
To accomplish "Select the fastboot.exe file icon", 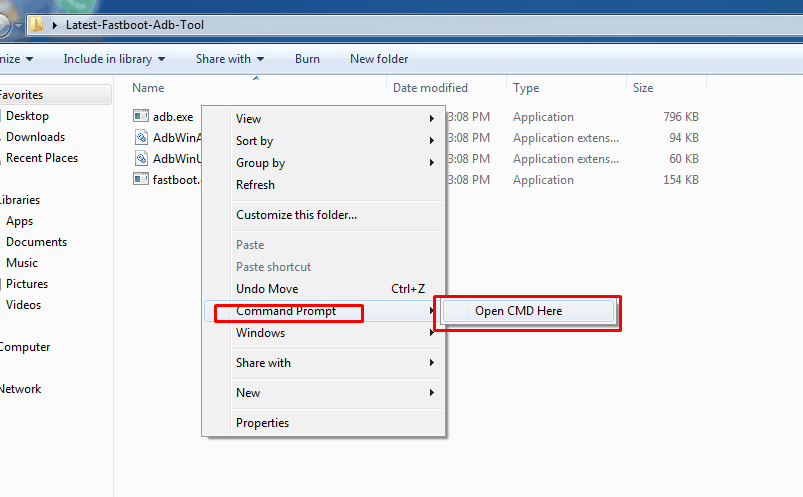I will (141, 180).
